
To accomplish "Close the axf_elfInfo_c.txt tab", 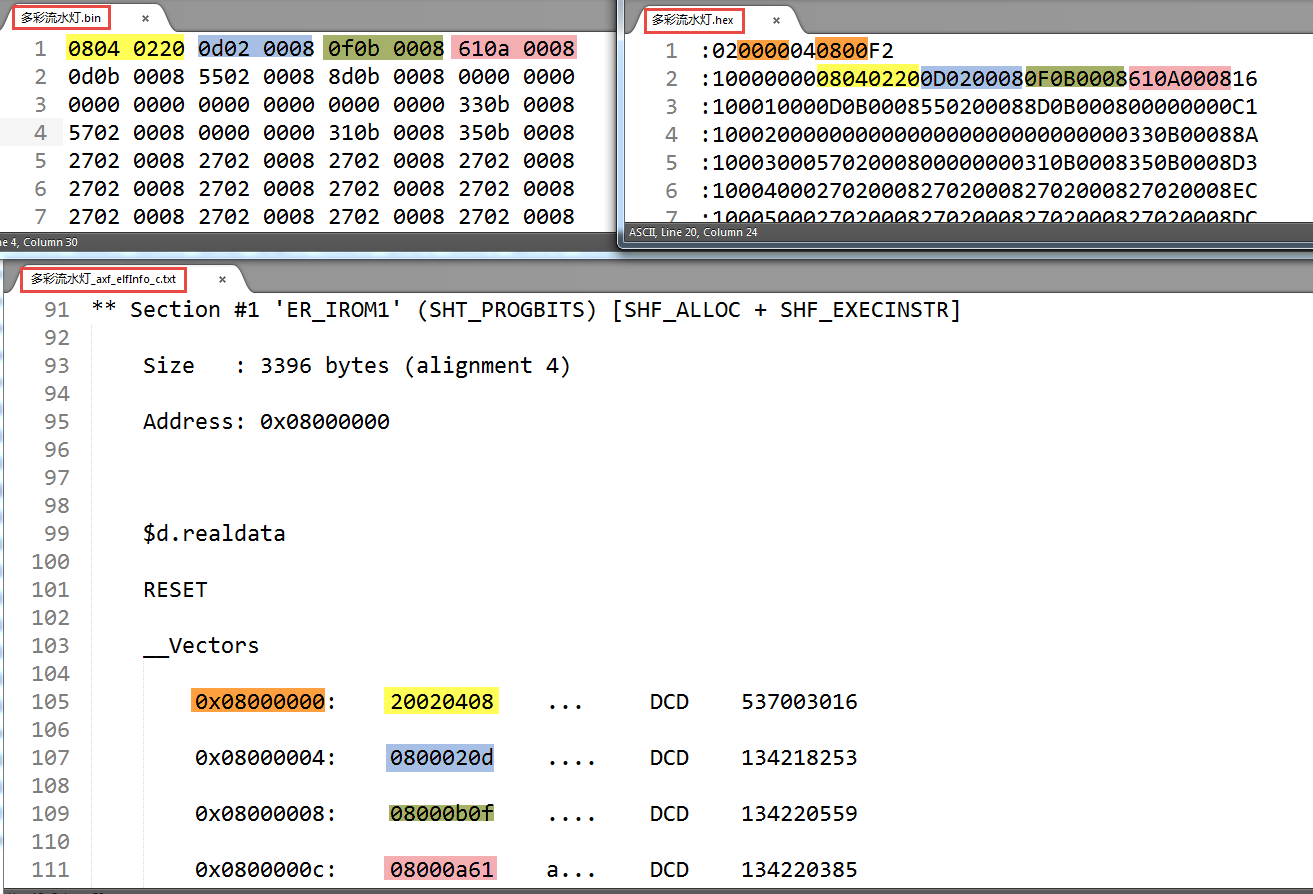I will (x=222, y=280).
